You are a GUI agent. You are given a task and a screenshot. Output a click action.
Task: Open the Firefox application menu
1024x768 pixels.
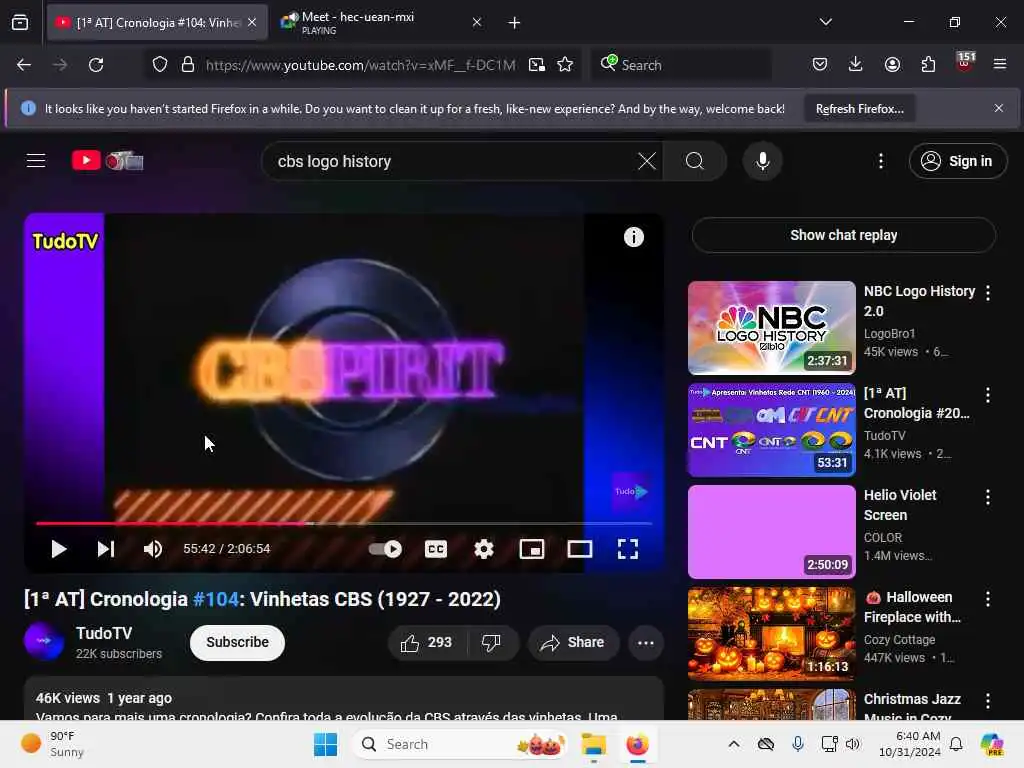(x=999, y=64)
